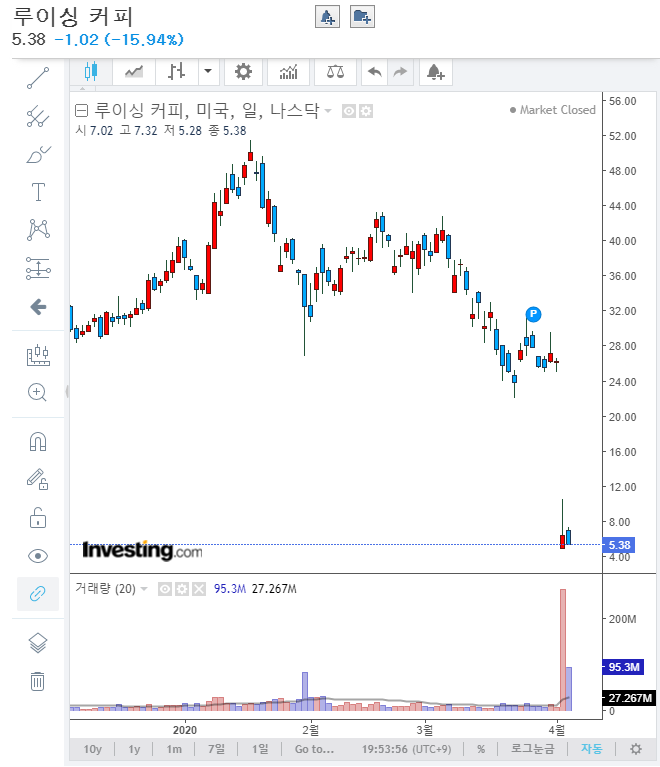
Task: Toggle the 로그눈금 log scale
Action: (532, 749)
